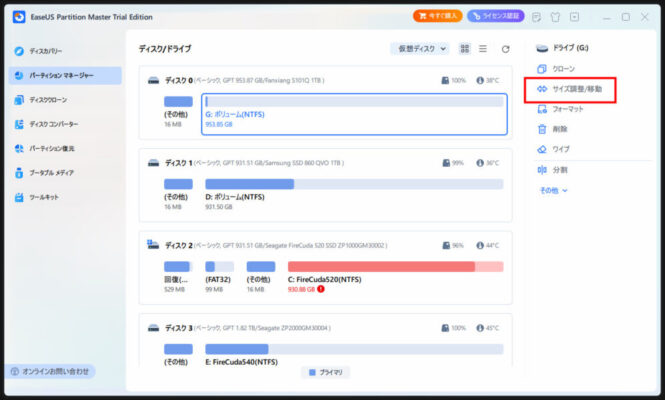Open the pending task list icon in title bar
Viewport: 665px width, 400px height.
click(x=536, y=17)
